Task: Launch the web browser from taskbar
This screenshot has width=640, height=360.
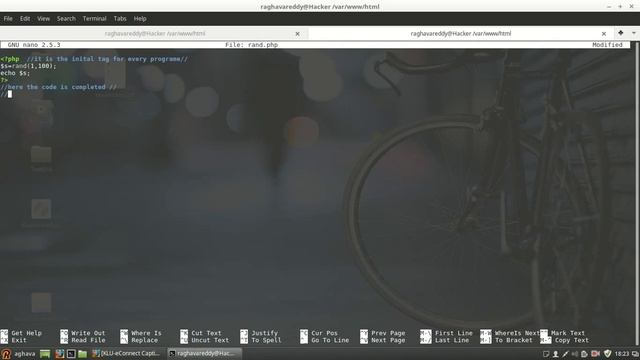Action: pos(60,354)
